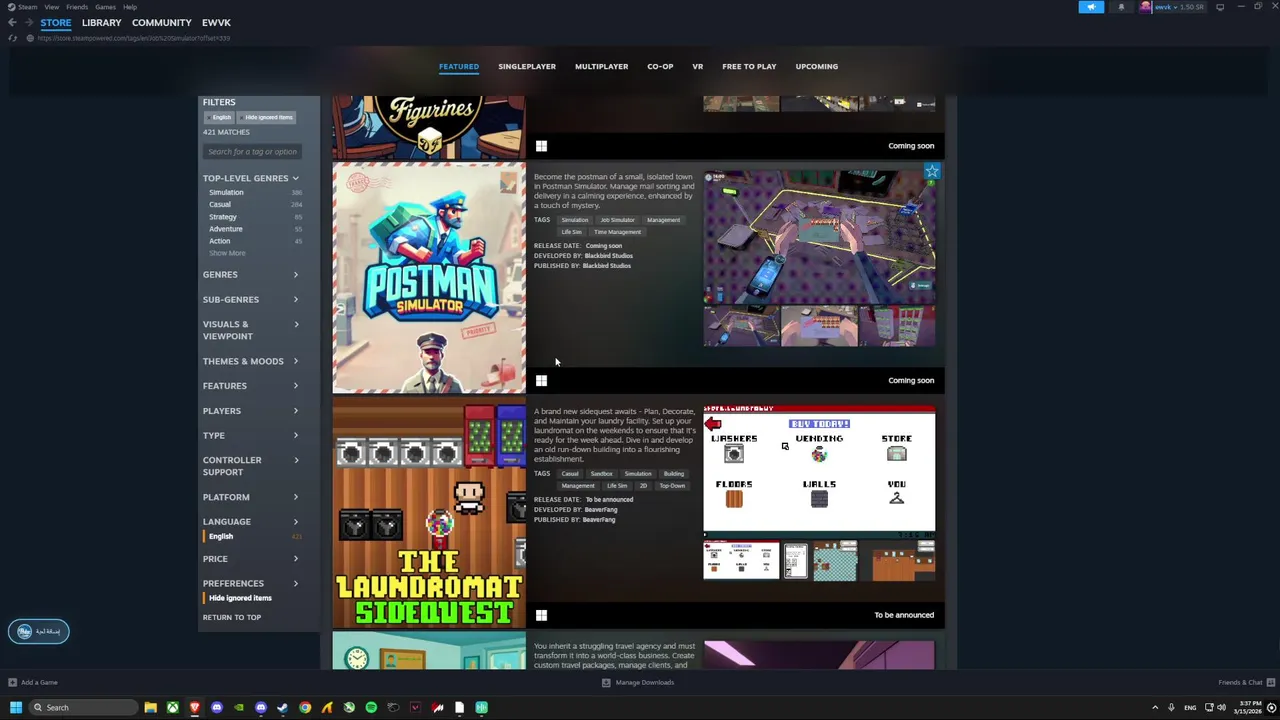Screen dimensions: 1280x720
Task: Open the Steam menu
Action: pyautogui.click(x=27, y=7)
